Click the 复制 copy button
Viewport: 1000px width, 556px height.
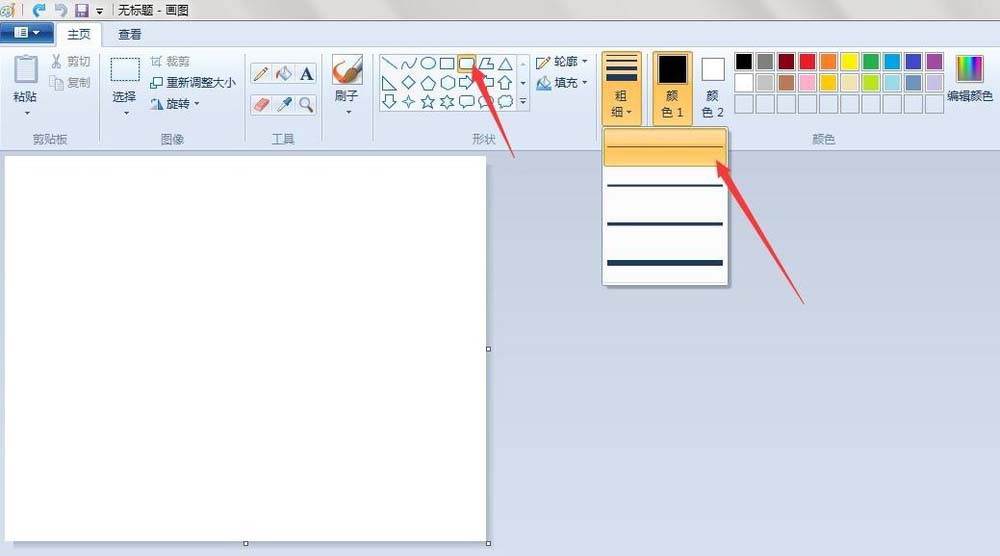[x=71, y=82]
